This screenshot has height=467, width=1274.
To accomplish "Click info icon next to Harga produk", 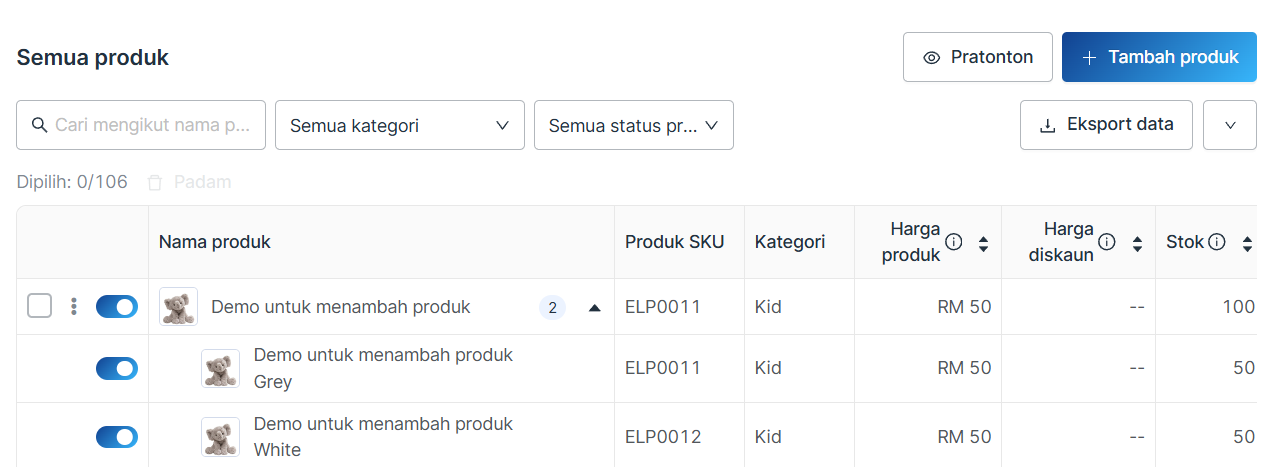I will point(954,242).
